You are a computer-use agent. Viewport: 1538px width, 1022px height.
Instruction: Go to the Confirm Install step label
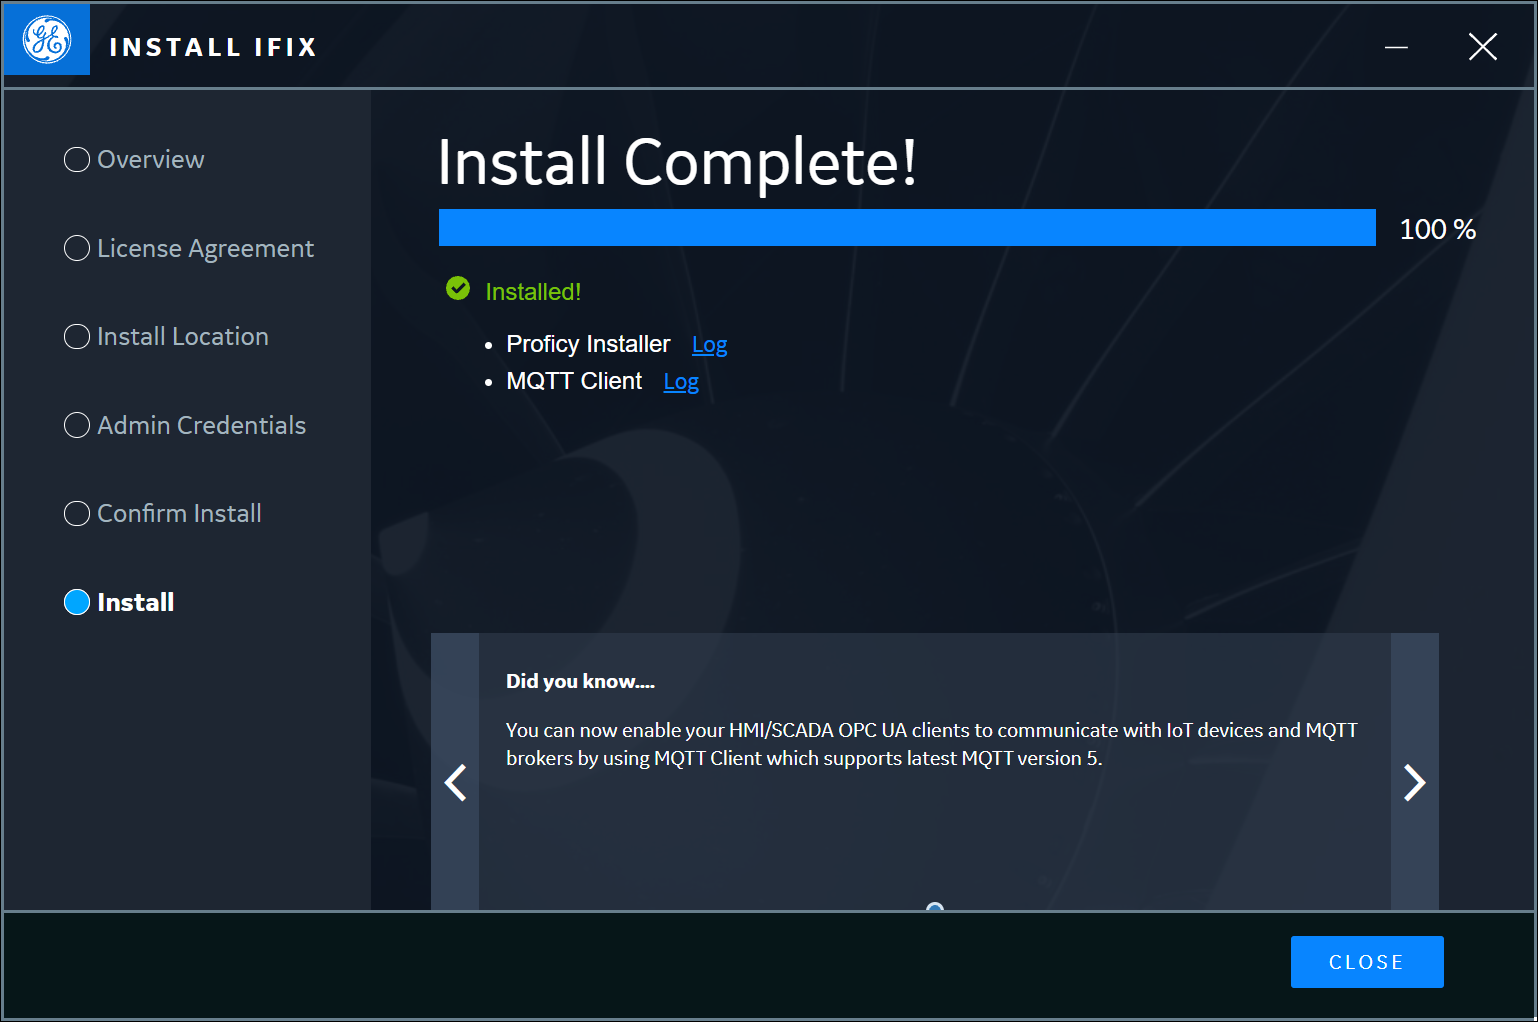point(179,514)
